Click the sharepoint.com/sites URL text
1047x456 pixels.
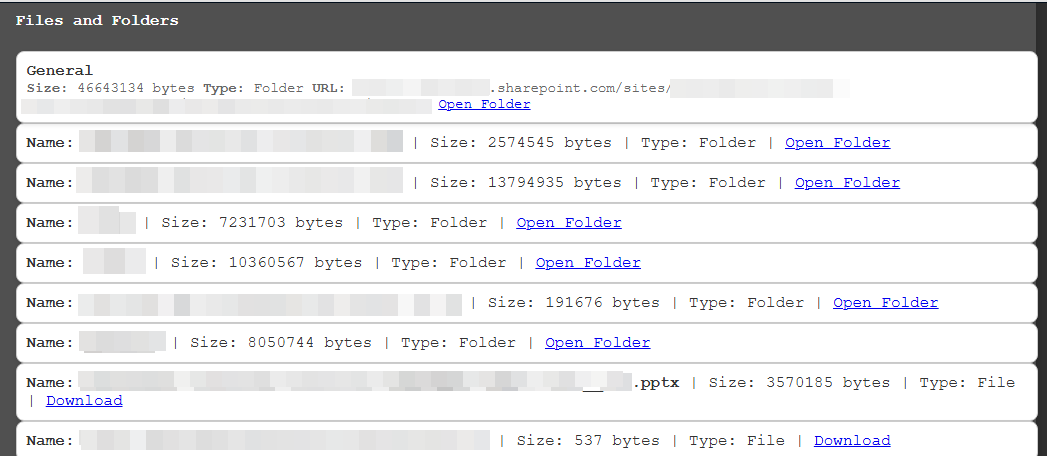coord(578,88)
